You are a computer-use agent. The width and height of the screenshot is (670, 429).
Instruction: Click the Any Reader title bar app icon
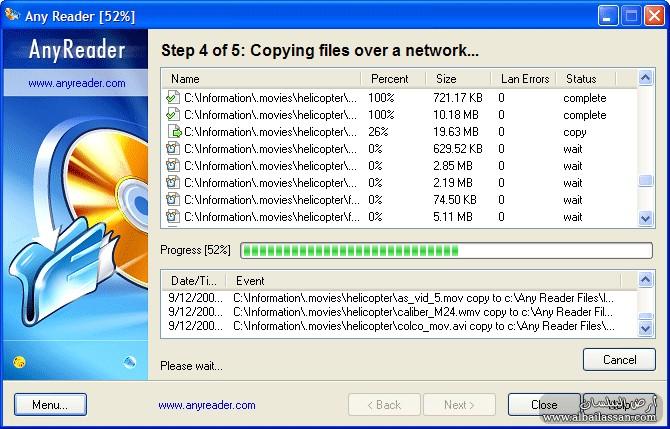click(x=12, y=15)
